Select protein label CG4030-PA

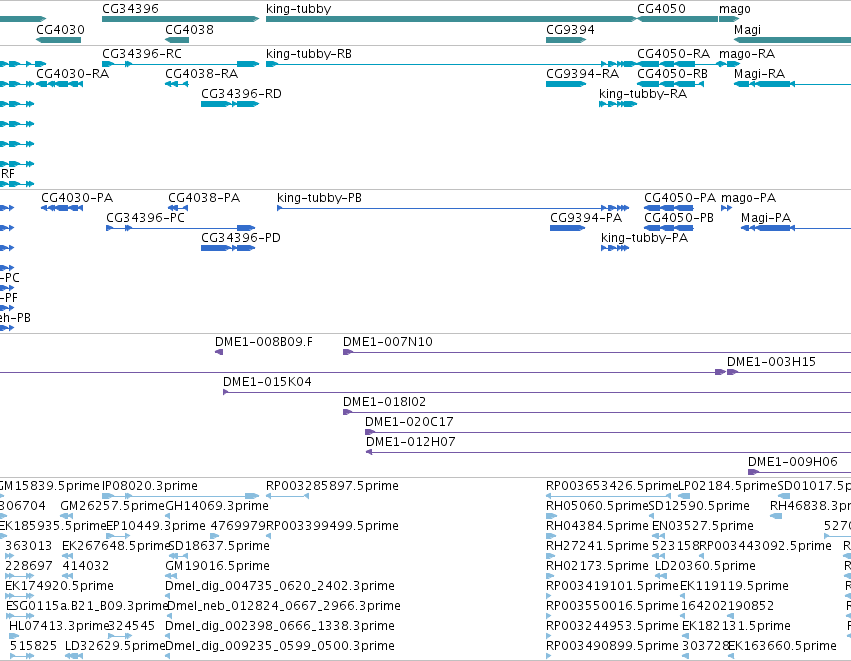(77, 198)
